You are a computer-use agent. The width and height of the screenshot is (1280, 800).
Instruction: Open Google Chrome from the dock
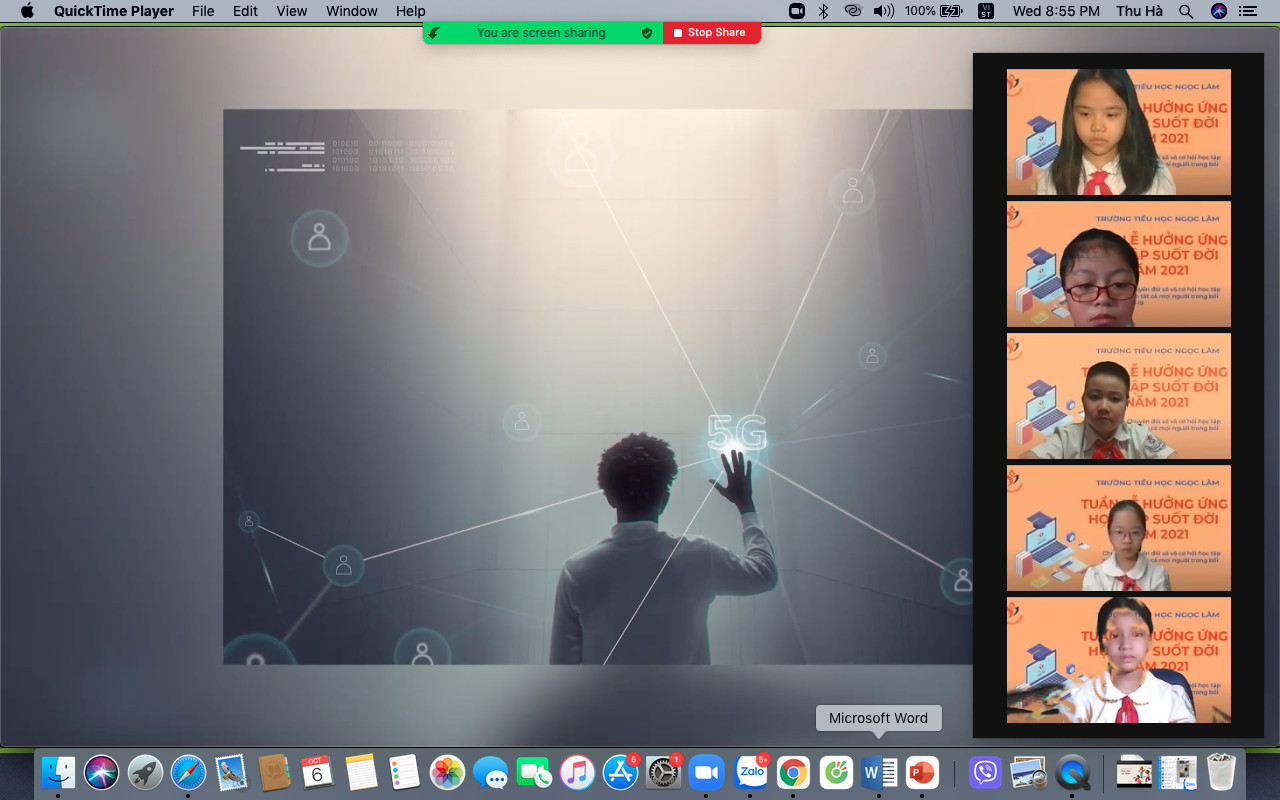coord(794,772)
